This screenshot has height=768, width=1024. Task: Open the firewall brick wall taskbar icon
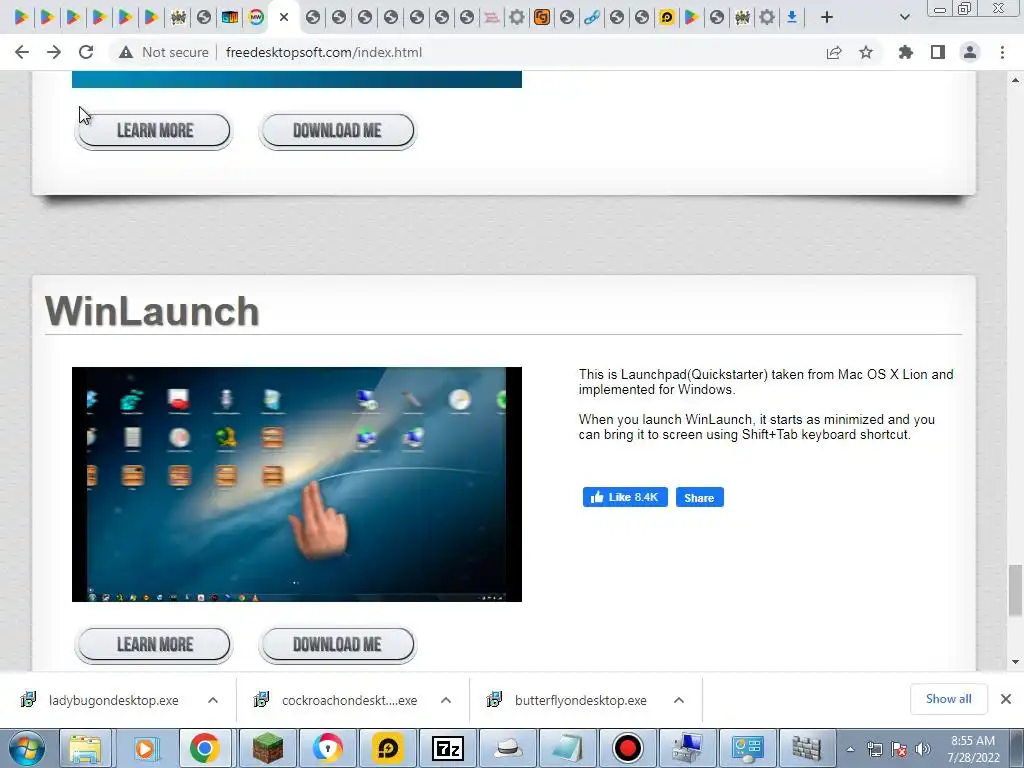coord(807,748)
